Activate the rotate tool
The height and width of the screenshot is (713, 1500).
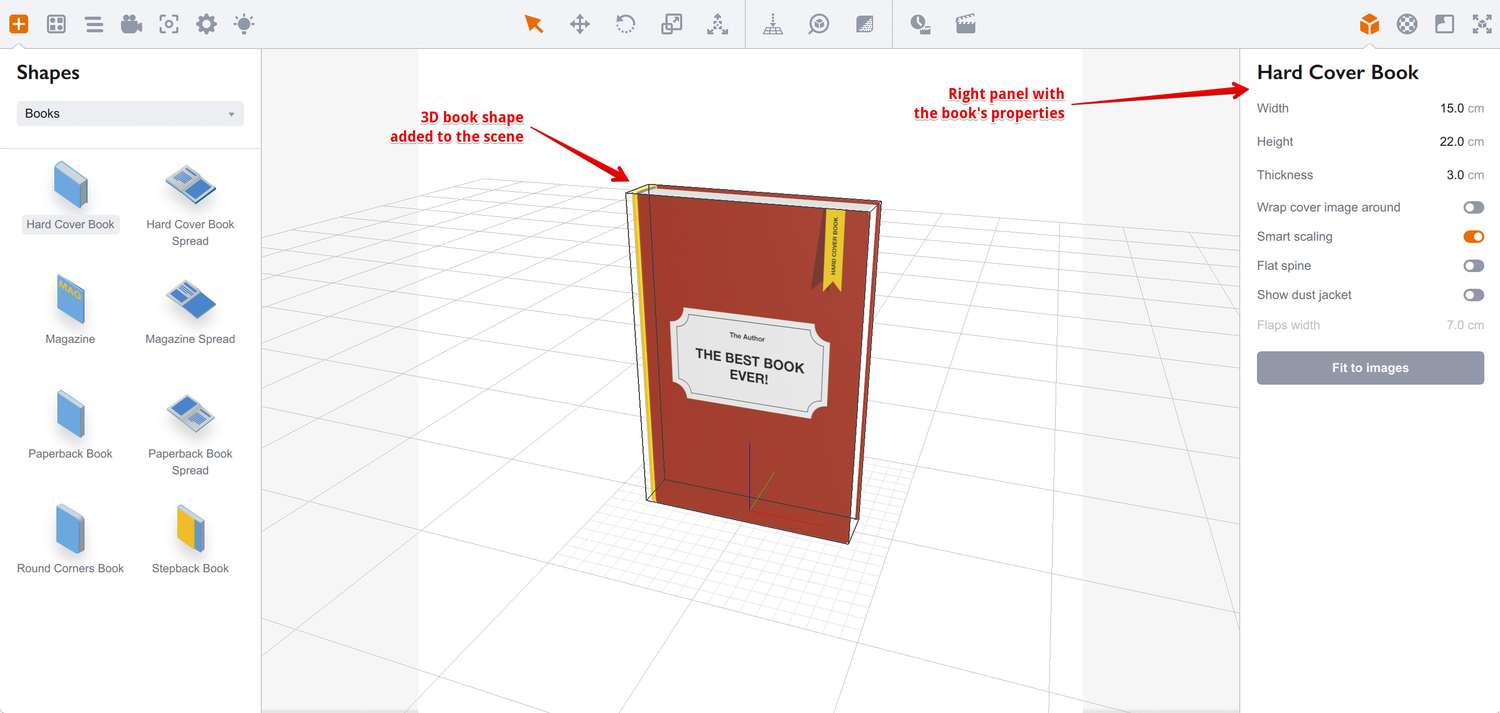point(625,24)
